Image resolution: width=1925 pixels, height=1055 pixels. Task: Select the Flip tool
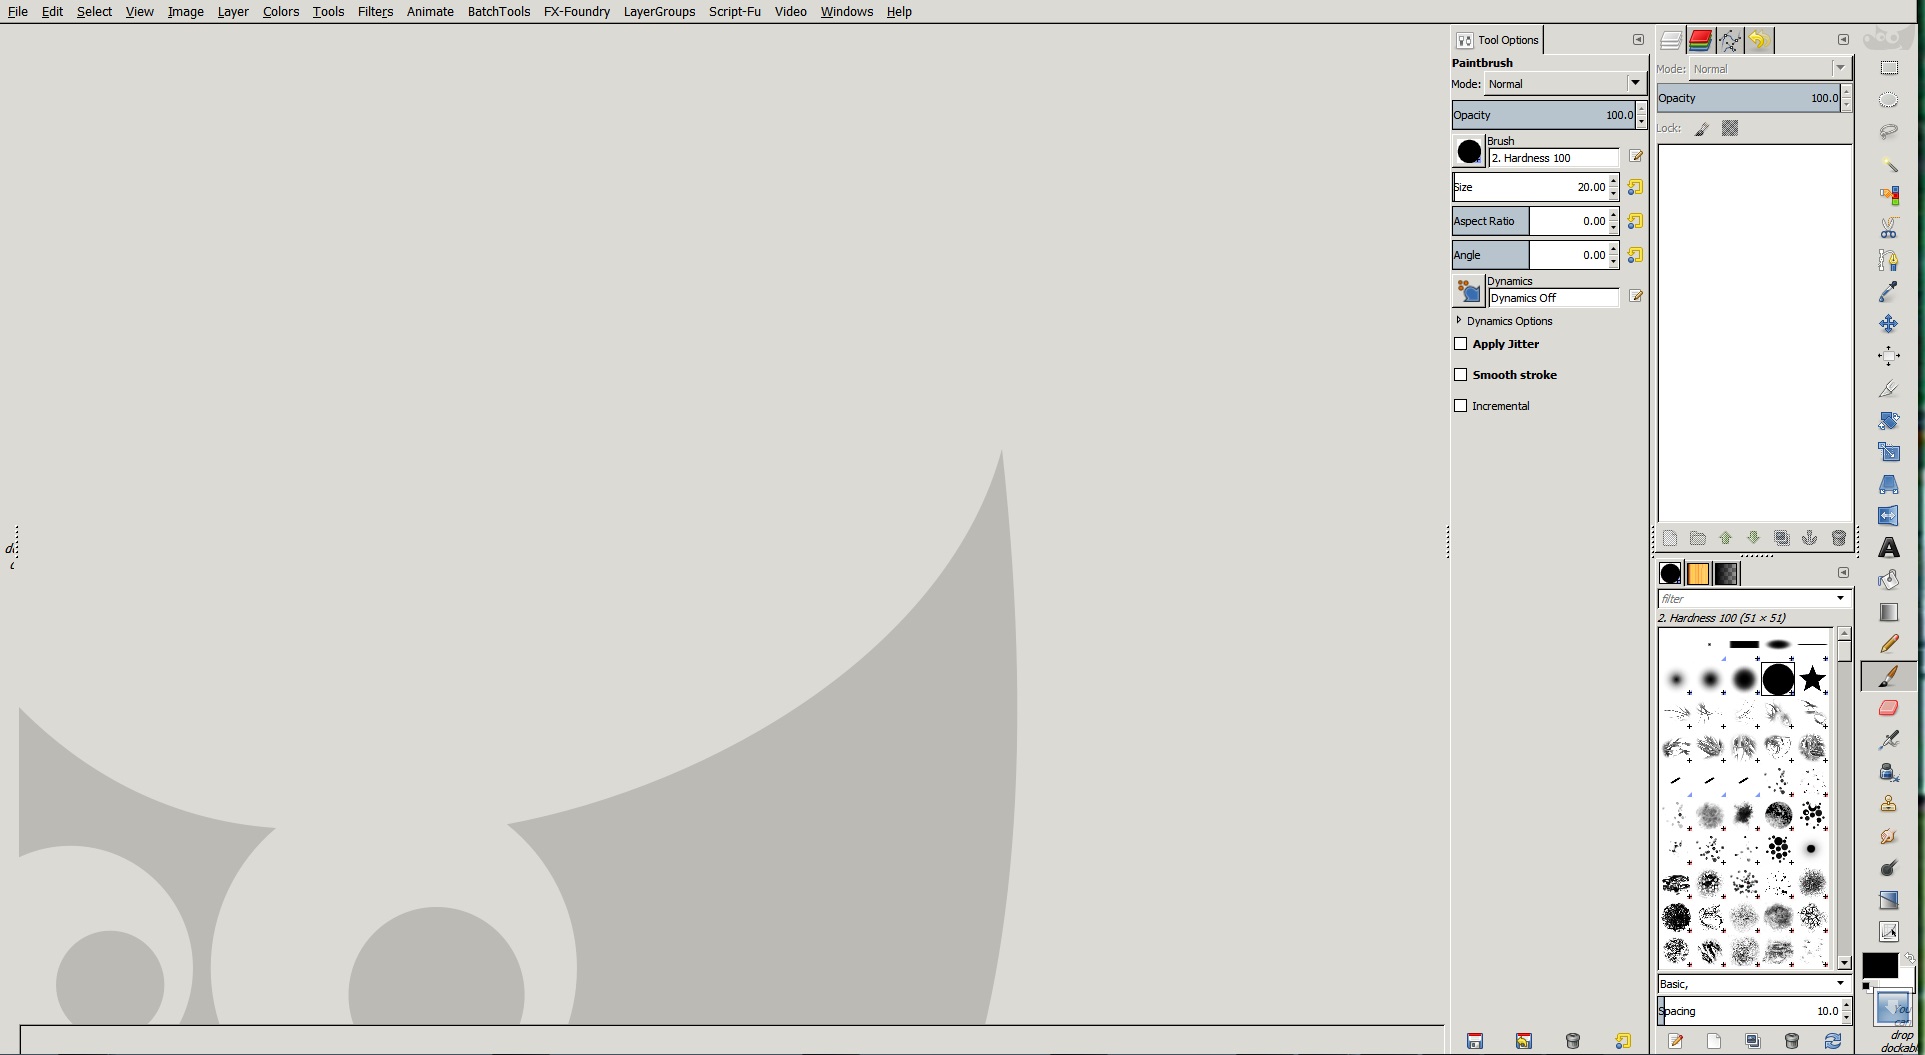(x=1888, y=516)
